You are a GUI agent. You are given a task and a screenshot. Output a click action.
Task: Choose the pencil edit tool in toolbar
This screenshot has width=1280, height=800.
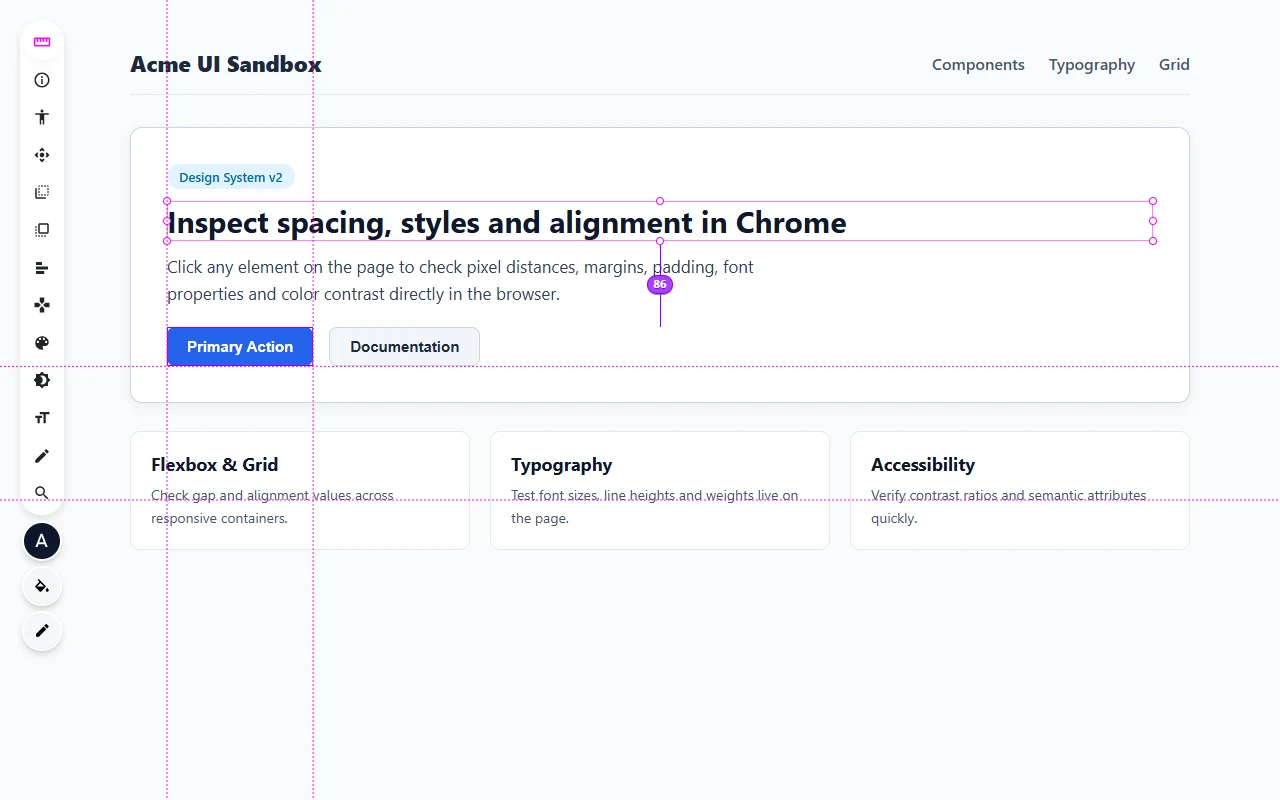(42, 456)
